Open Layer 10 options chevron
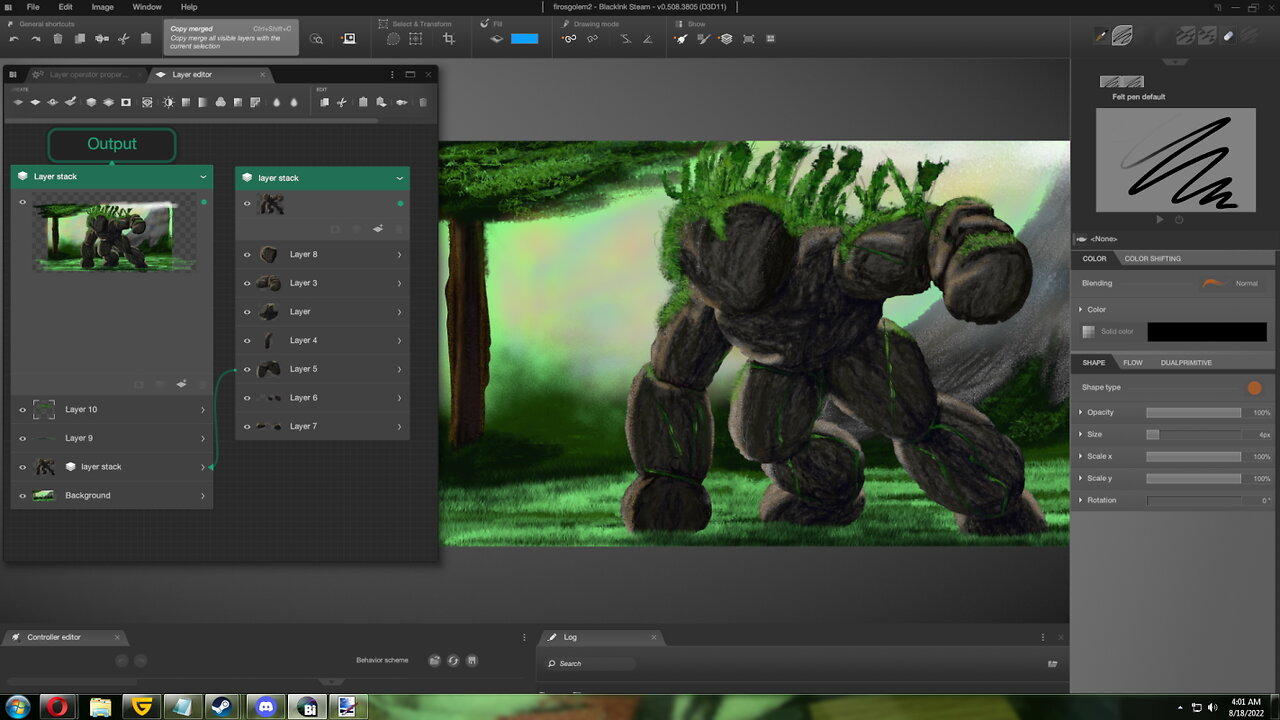This screenshot has height=720, width=1280. point(203,410)
